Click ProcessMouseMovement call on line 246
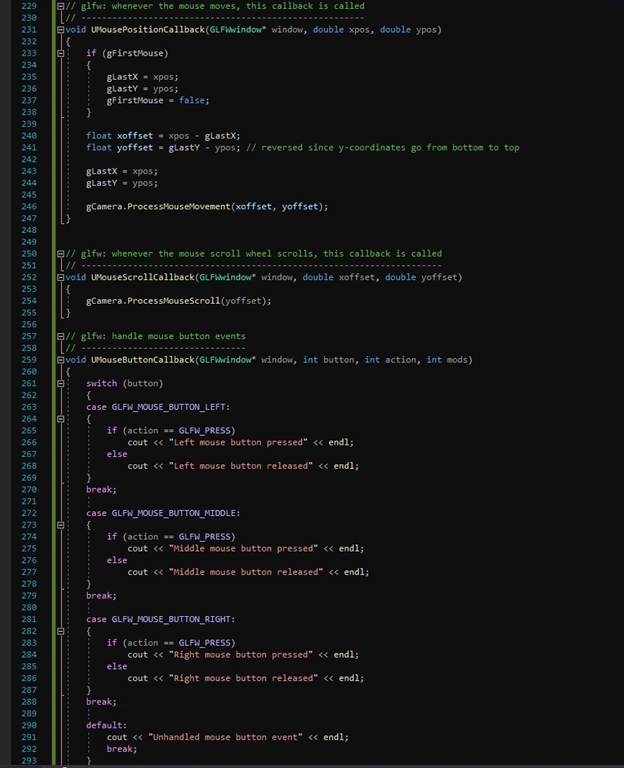The image size is (624, 768). coord(178,207)
